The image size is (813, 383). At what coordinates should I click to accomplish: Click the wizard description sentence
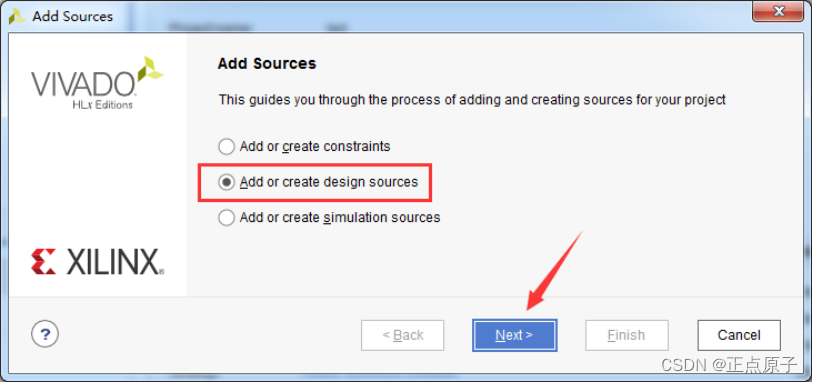472,100
